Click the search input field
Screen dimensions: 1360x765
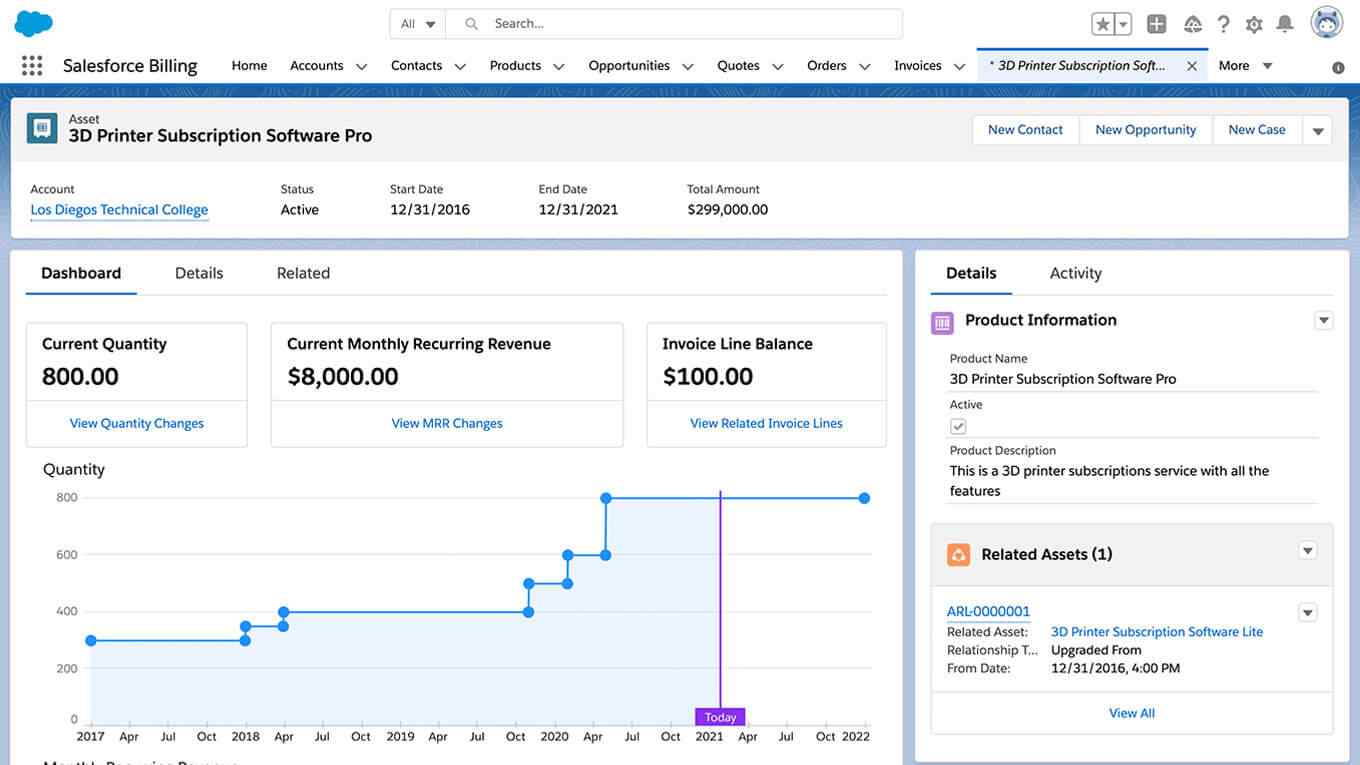(674, 24)
